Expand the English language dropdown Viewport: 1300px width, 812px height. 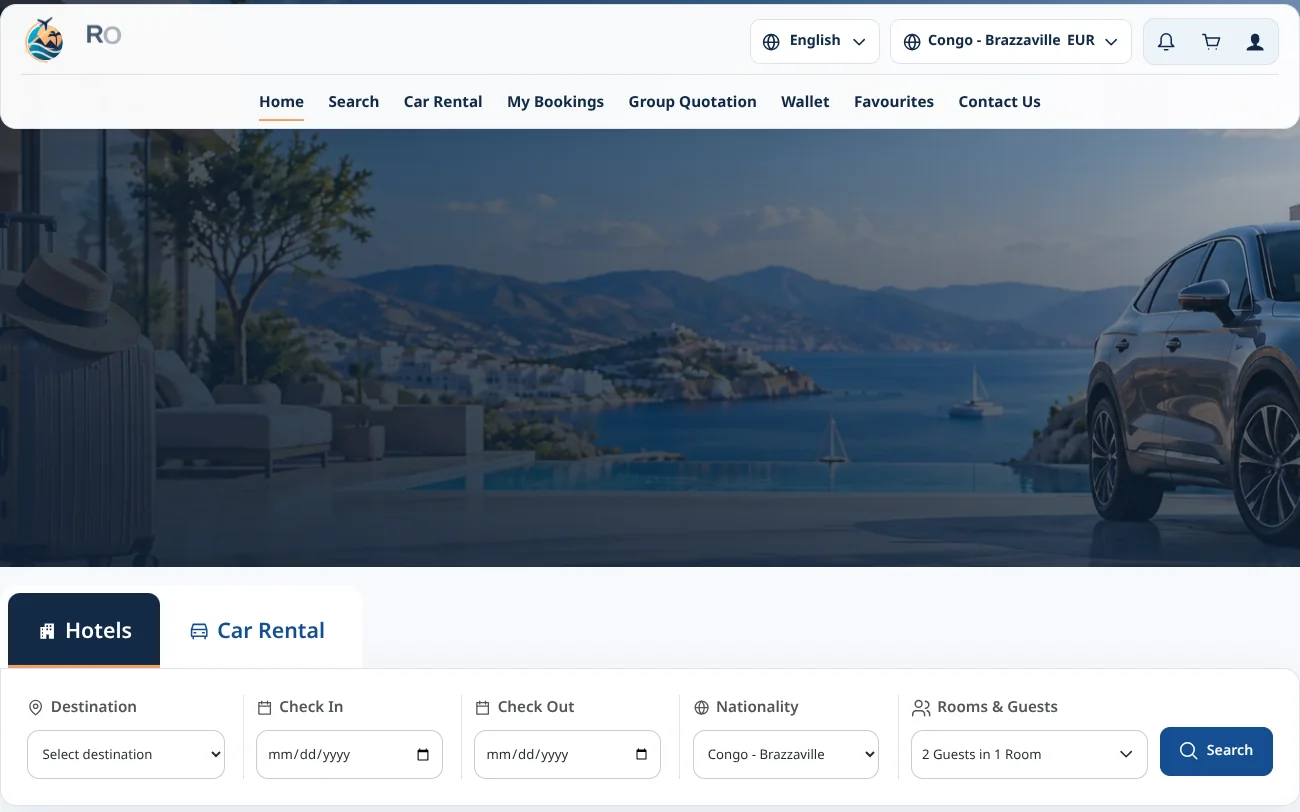click(x=815, y=42)
